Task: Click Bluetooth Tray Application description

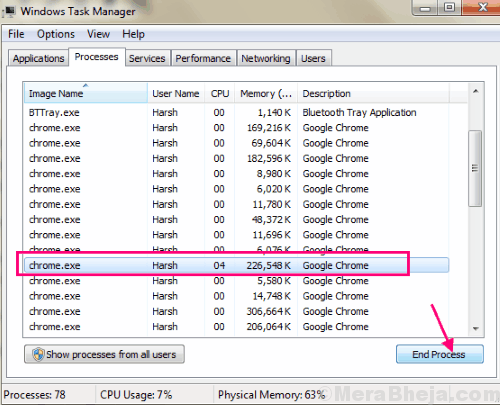Action: coord(359,113)
